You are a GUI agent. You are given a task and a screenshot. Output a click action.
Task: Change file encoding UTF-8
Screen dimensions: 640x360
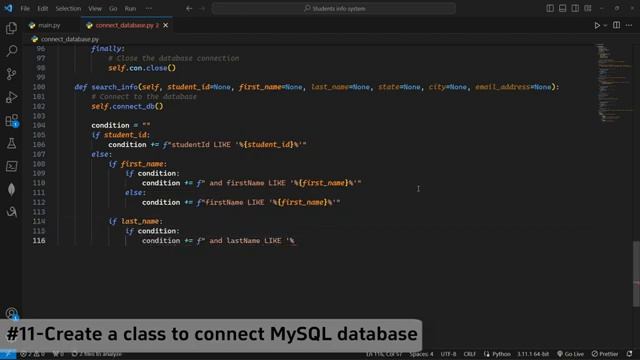448,354
